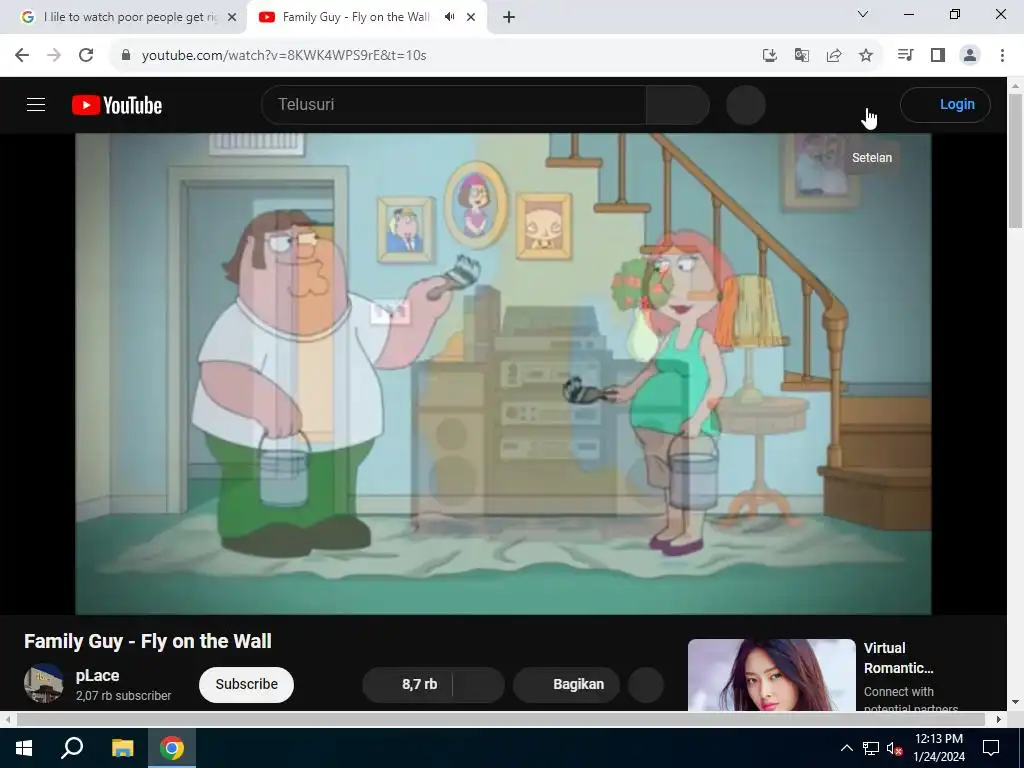This screenshot has height=768, width=1024.
Task: Click the Virtual Romantic ad thumbnail
Action: [x=771, y=675]
